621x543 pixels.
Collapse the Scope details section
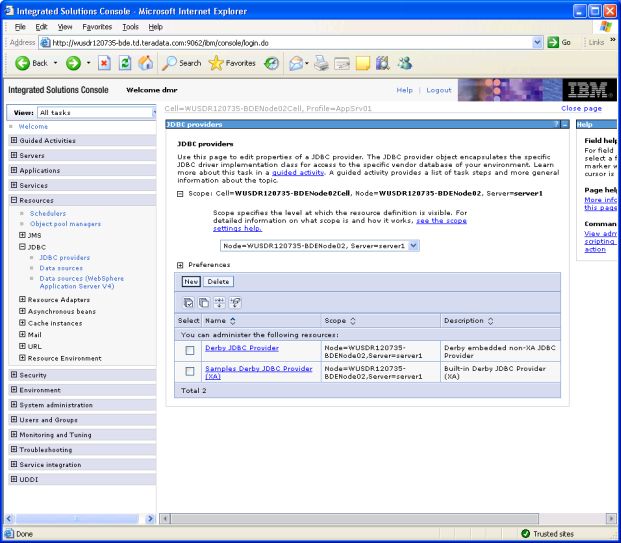[180, 194]
